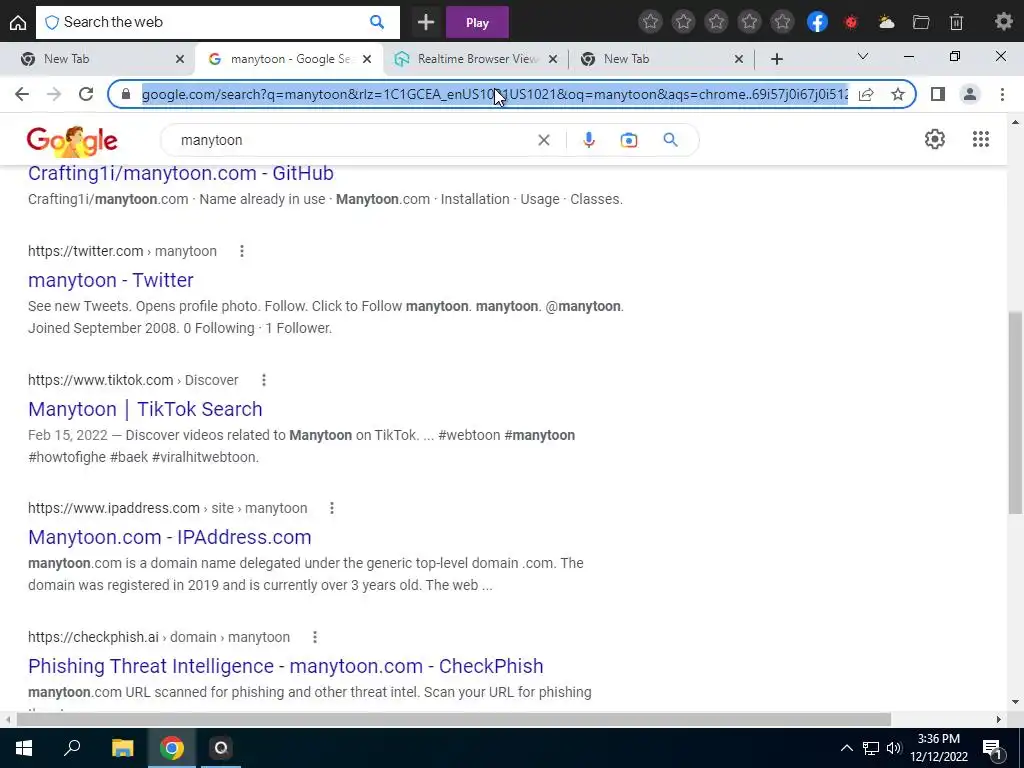The image size is (1024, 768).
Task: Open a new Chrome tab
Action: coord(776,59)
